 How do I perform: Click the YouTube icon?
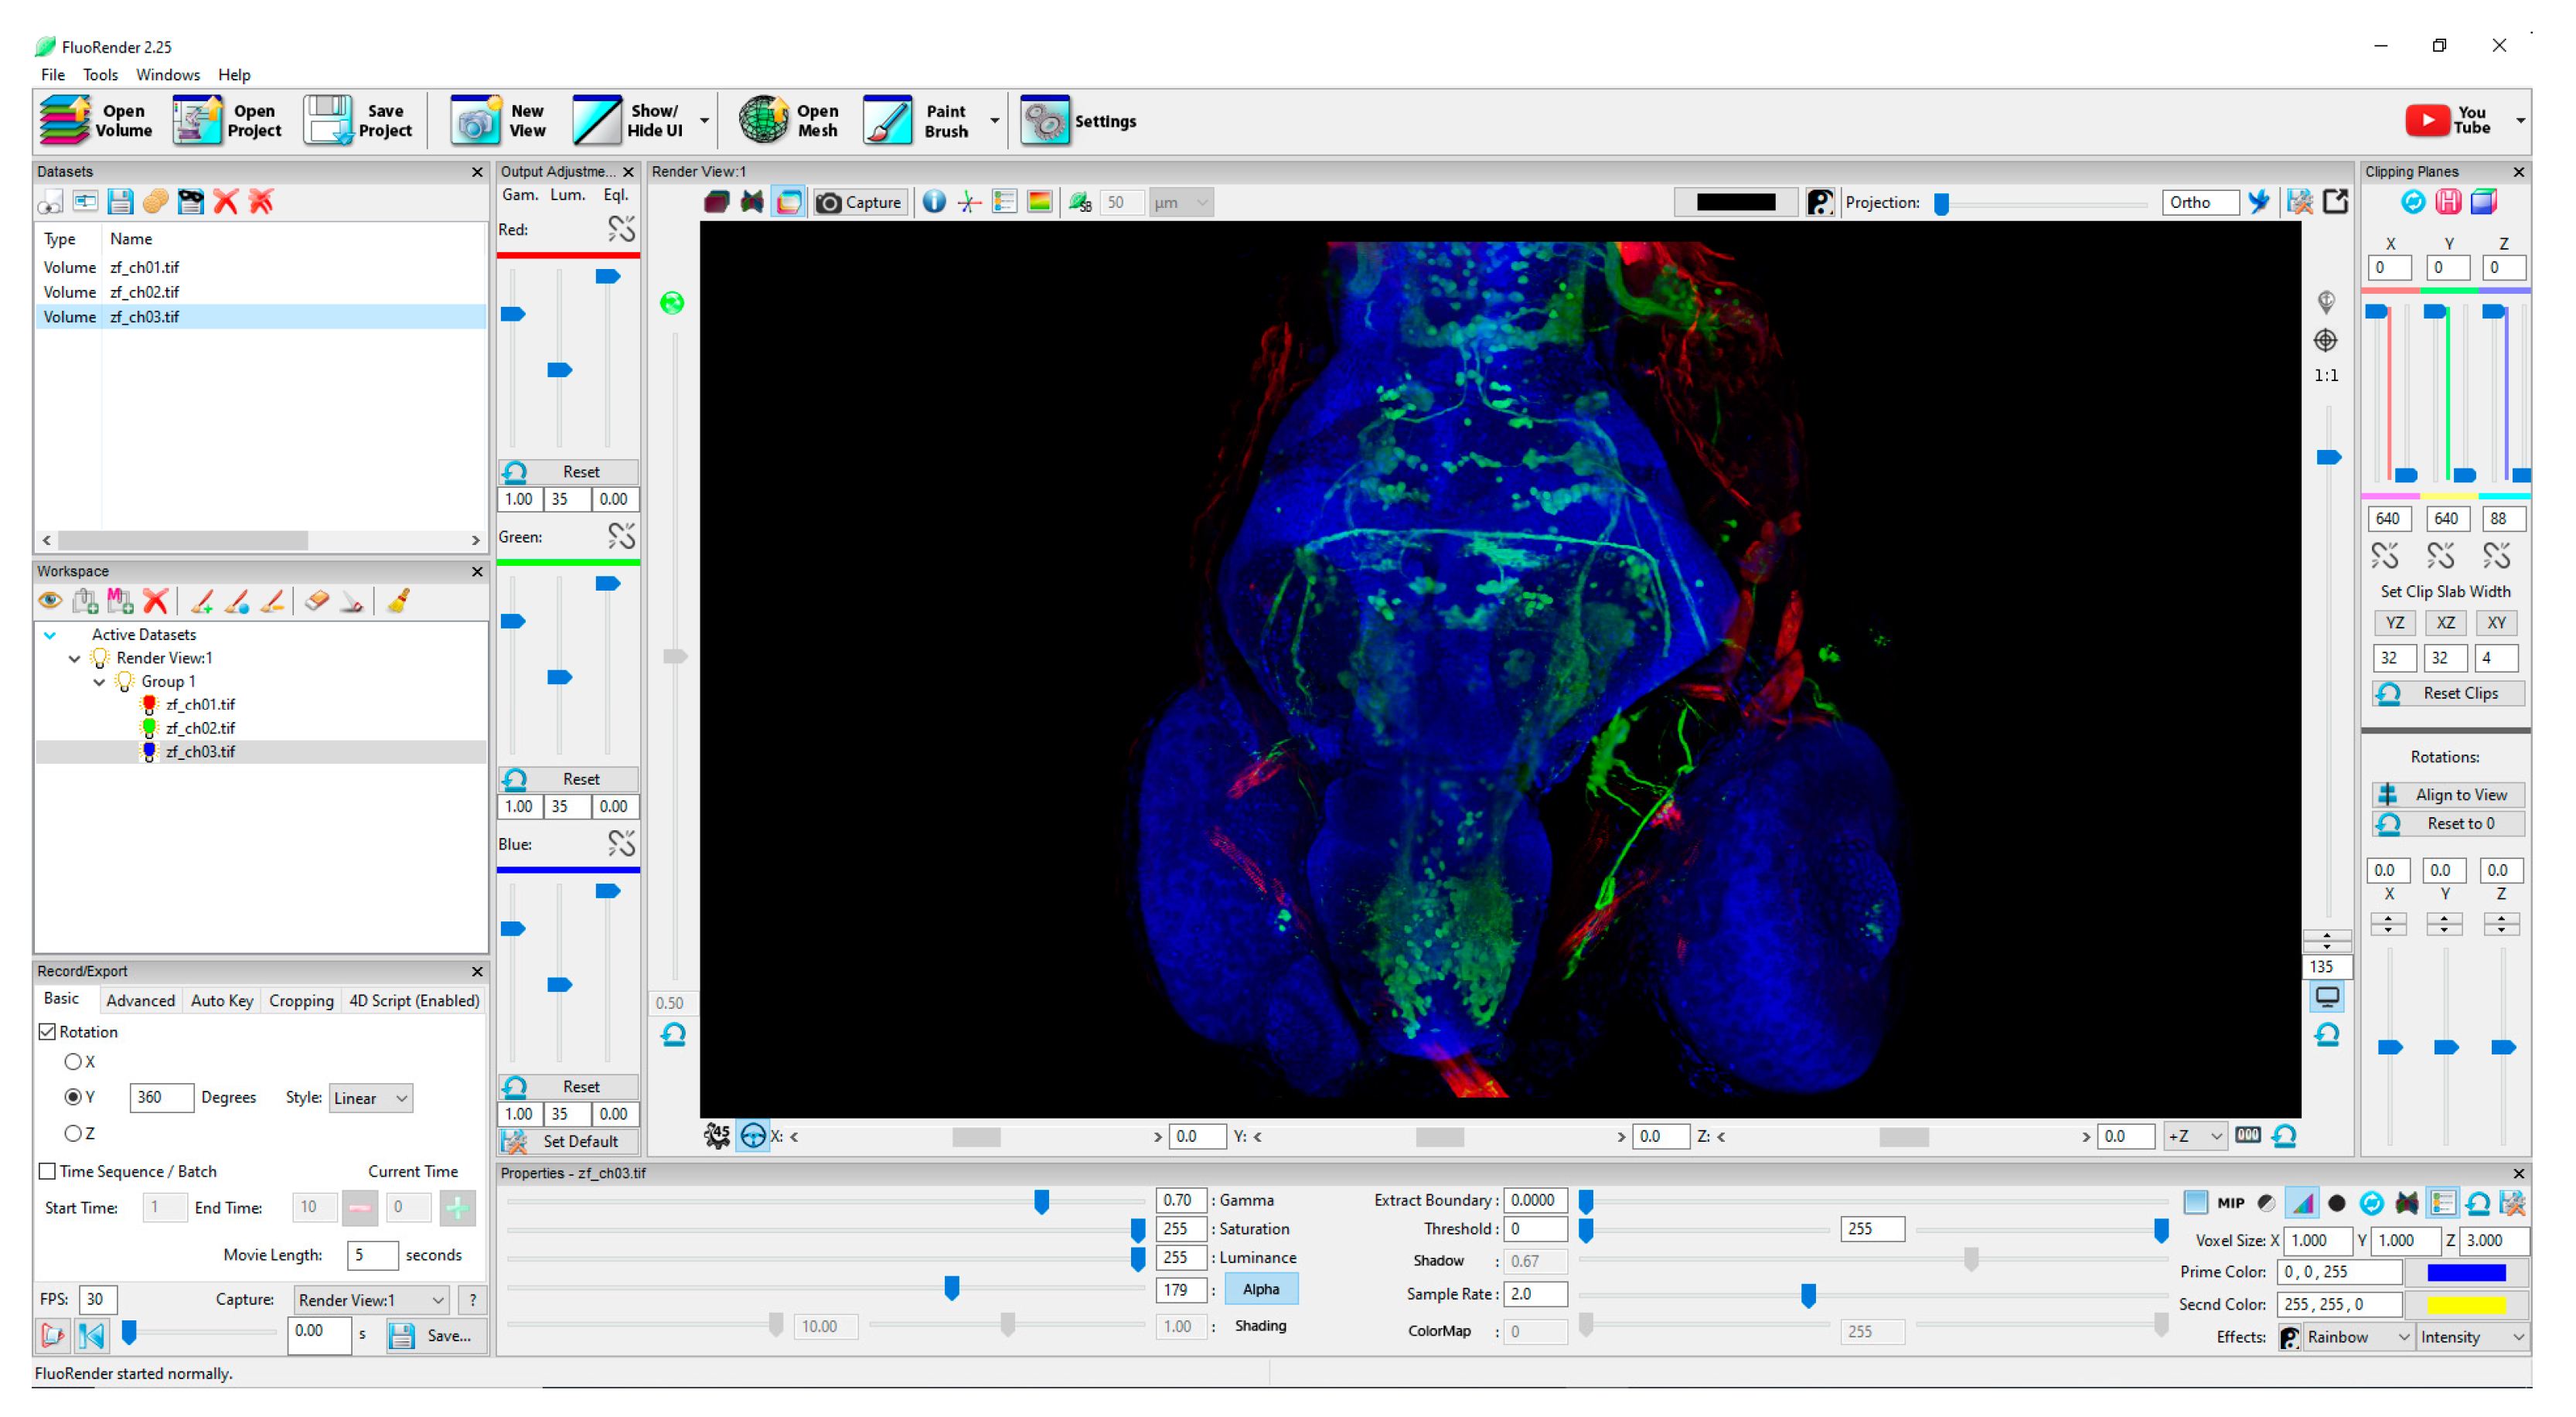2427,121
